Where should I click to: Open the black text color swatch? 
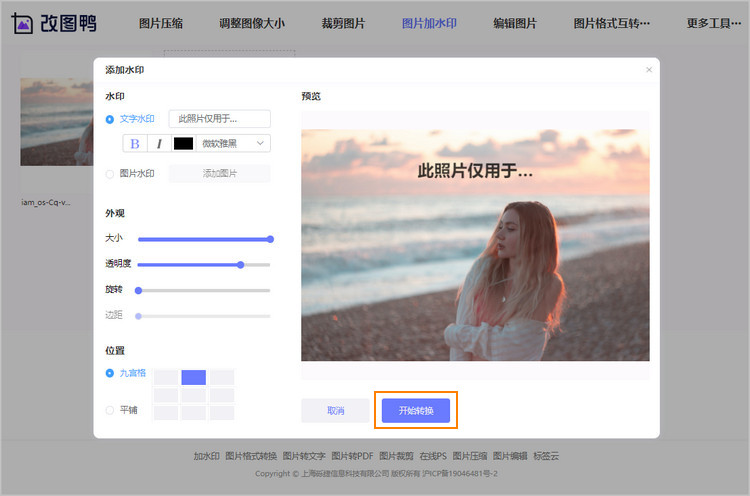183,143
